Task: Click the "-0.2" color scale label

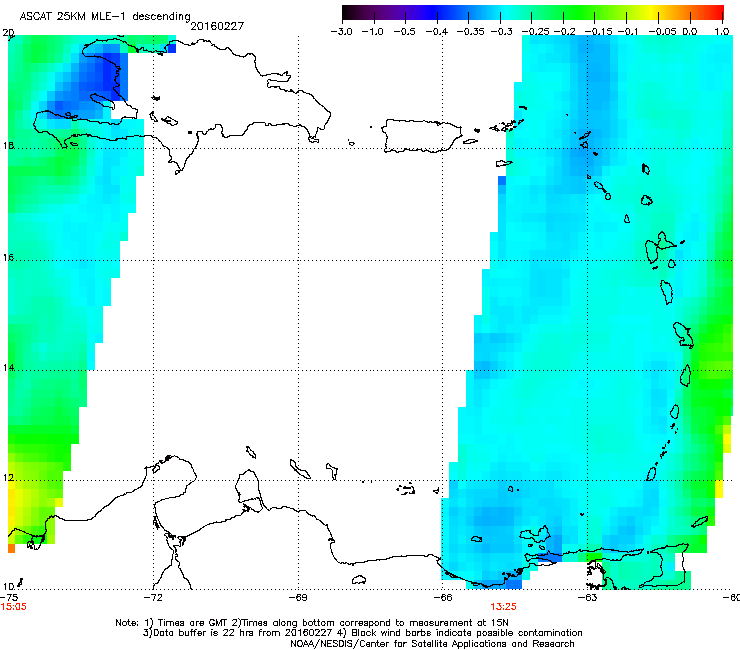Action: coord(565,32)
